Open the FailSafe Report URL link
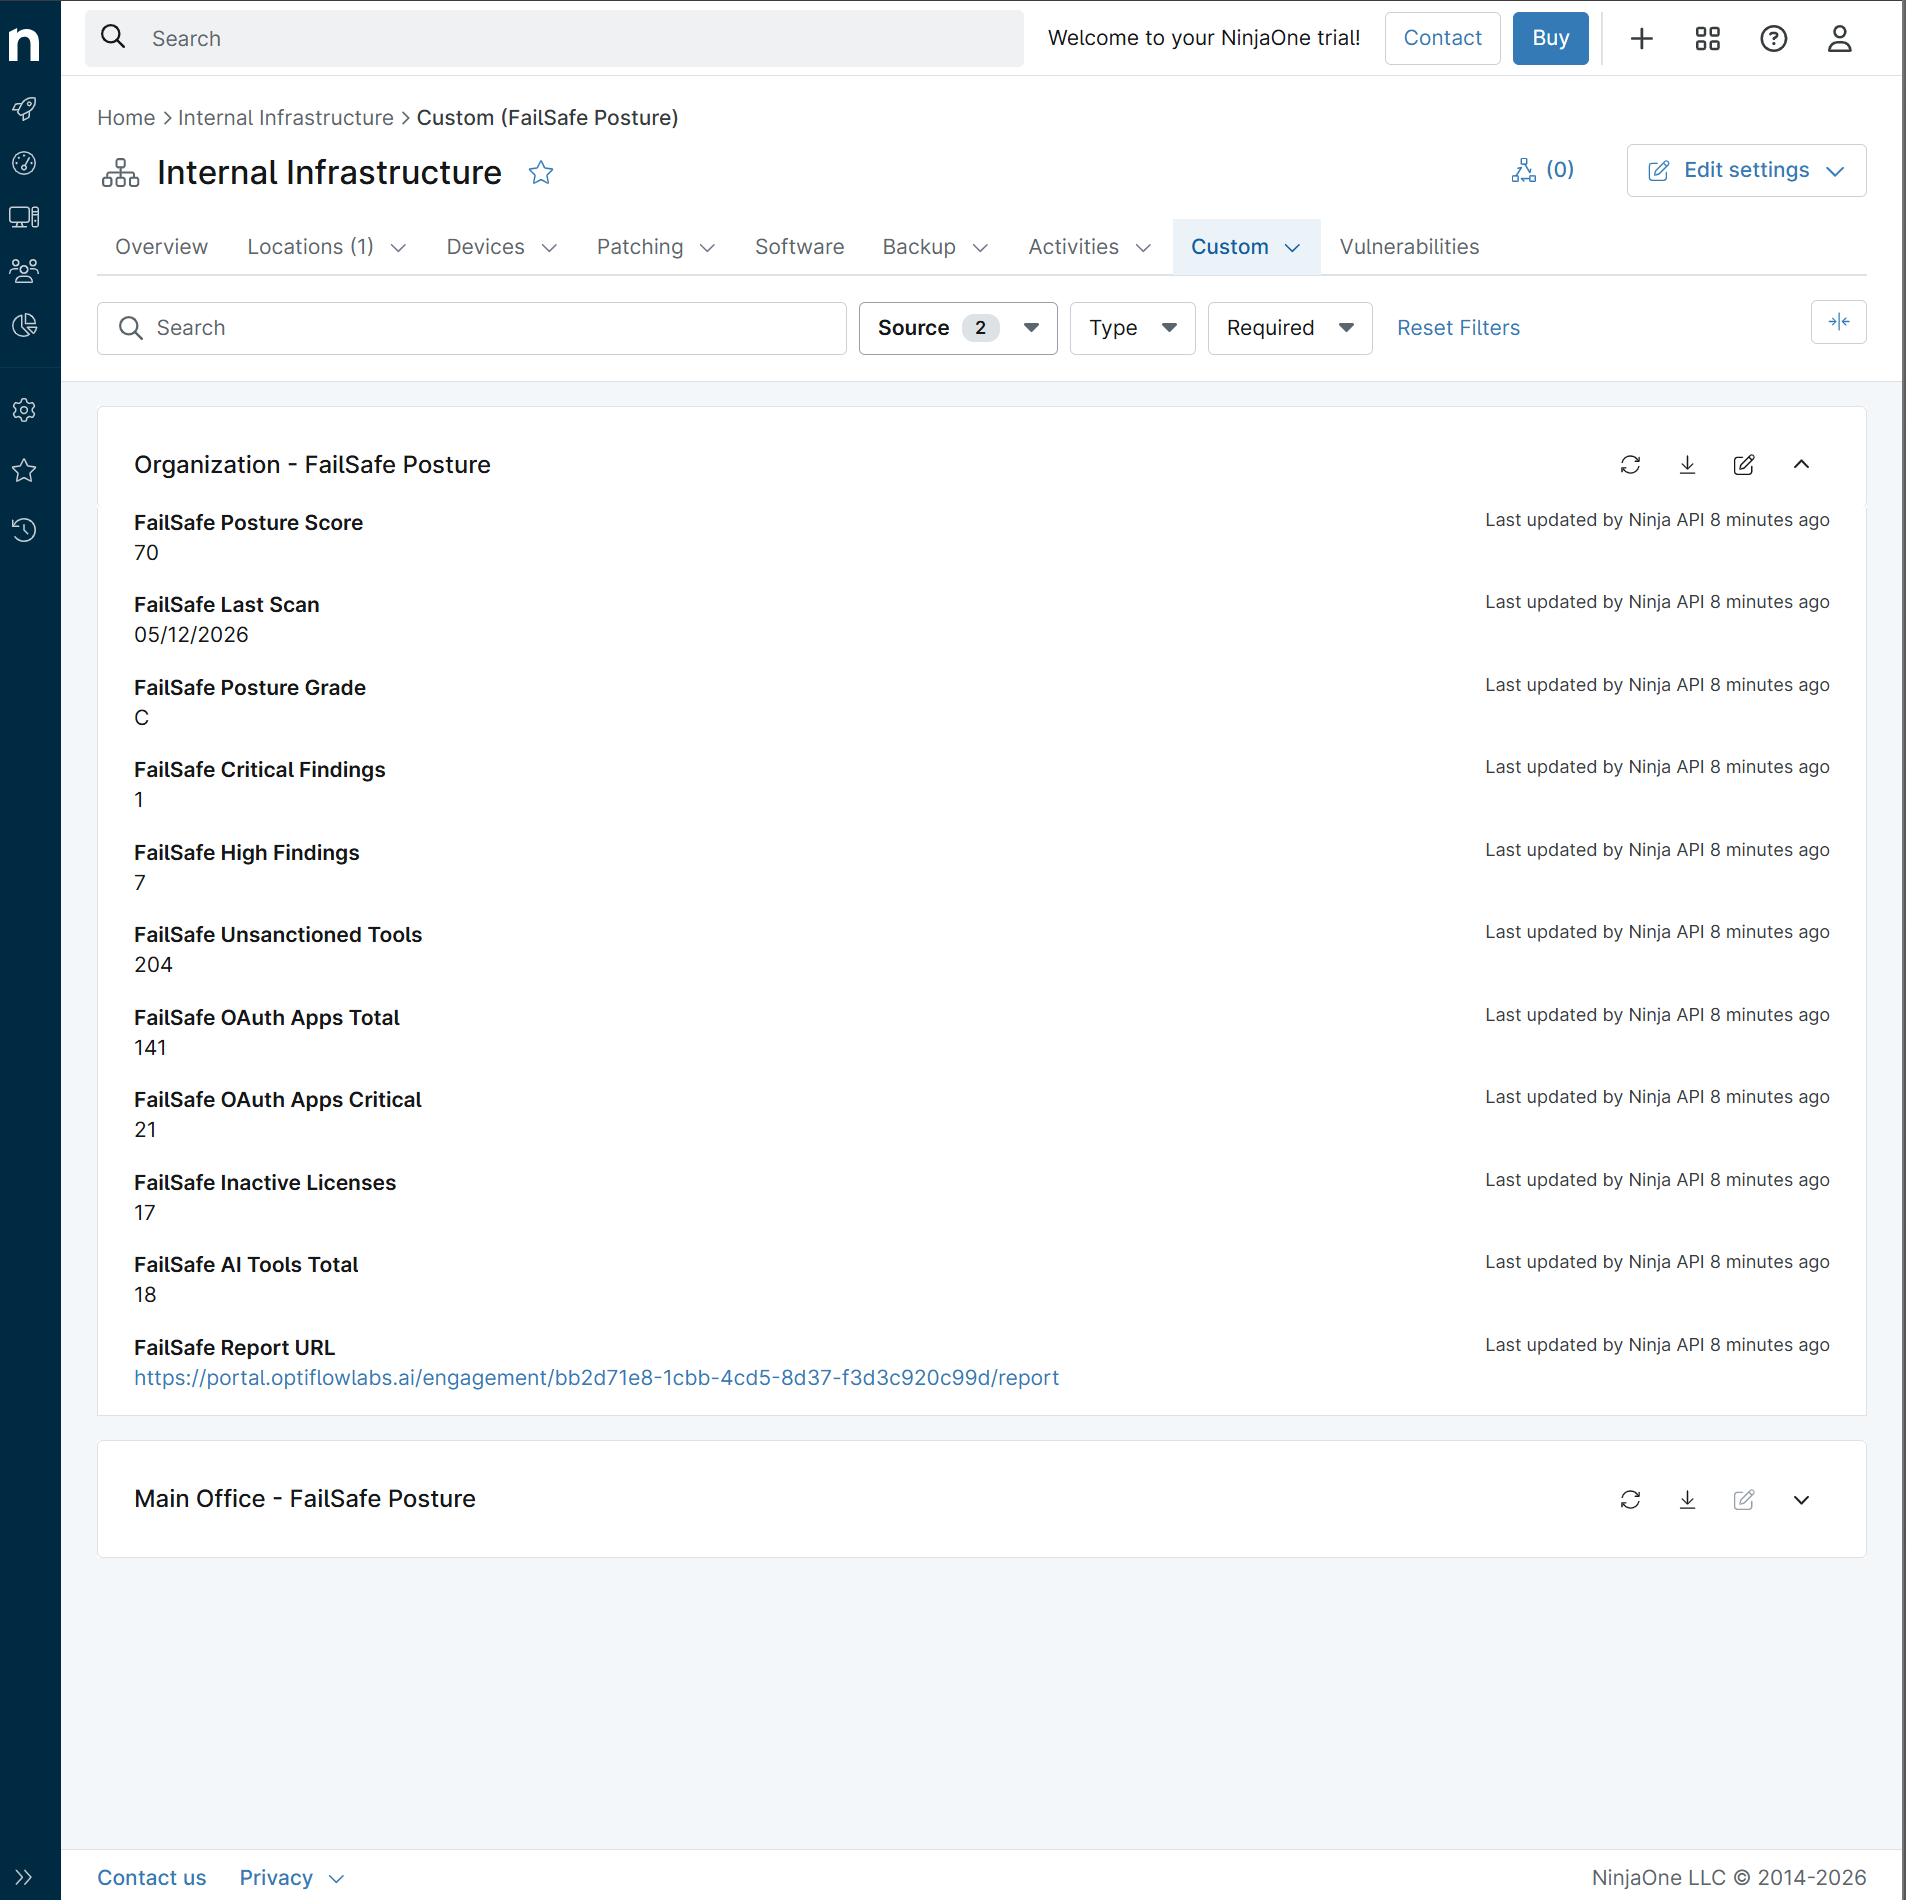This screenshot has height=1900, width=1906. (x=596, y=1378)
